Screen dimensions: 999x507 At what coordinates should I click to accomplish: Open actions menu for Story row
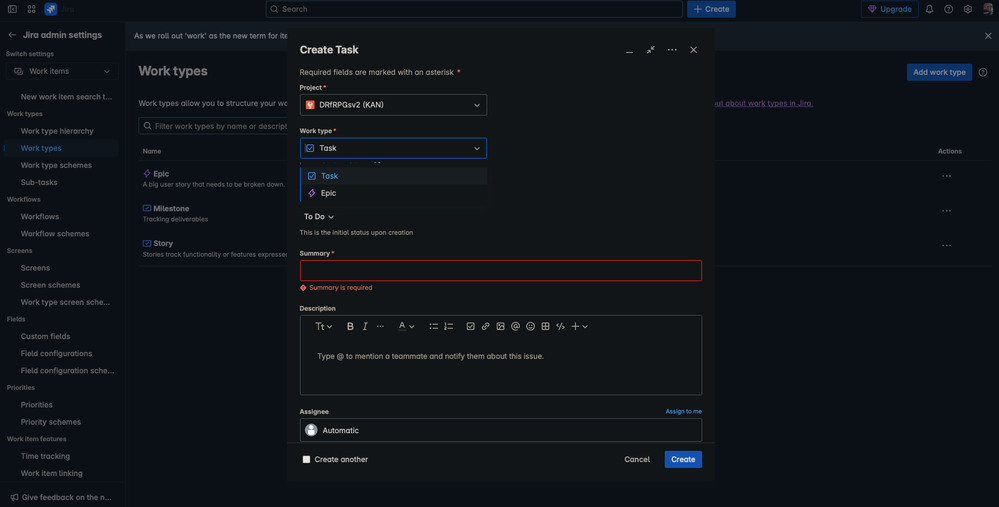[x=947, y=245]
